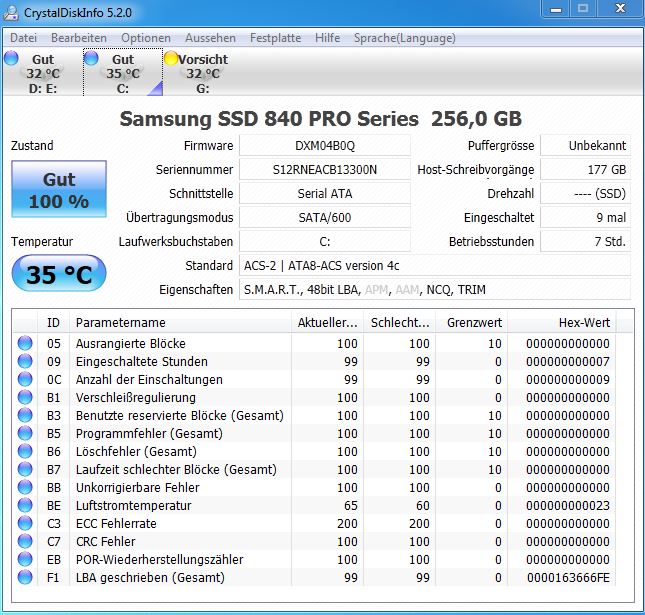This screenshot has width=645, height=615.
Task: Click the Aktueller... column header
Action: pos(327,323)
